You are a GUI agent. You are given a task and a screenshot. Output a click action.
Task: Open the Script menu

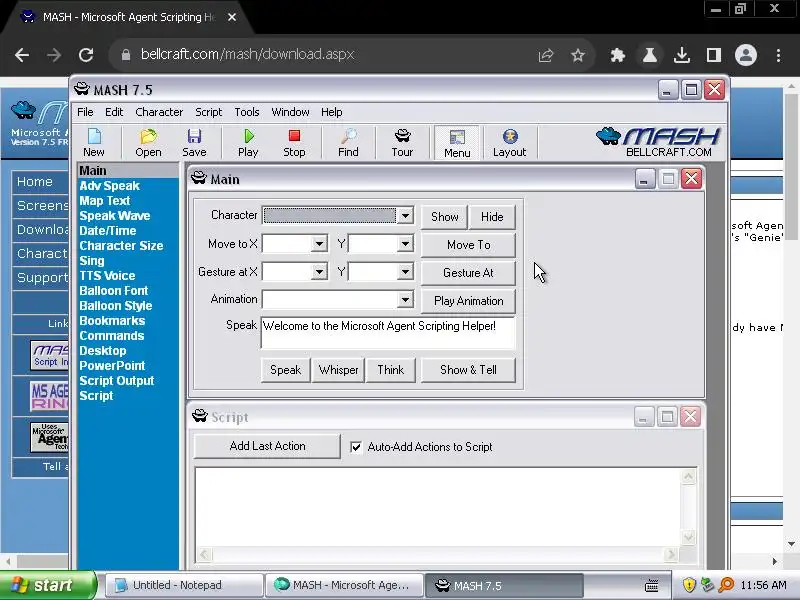[208, 112]
